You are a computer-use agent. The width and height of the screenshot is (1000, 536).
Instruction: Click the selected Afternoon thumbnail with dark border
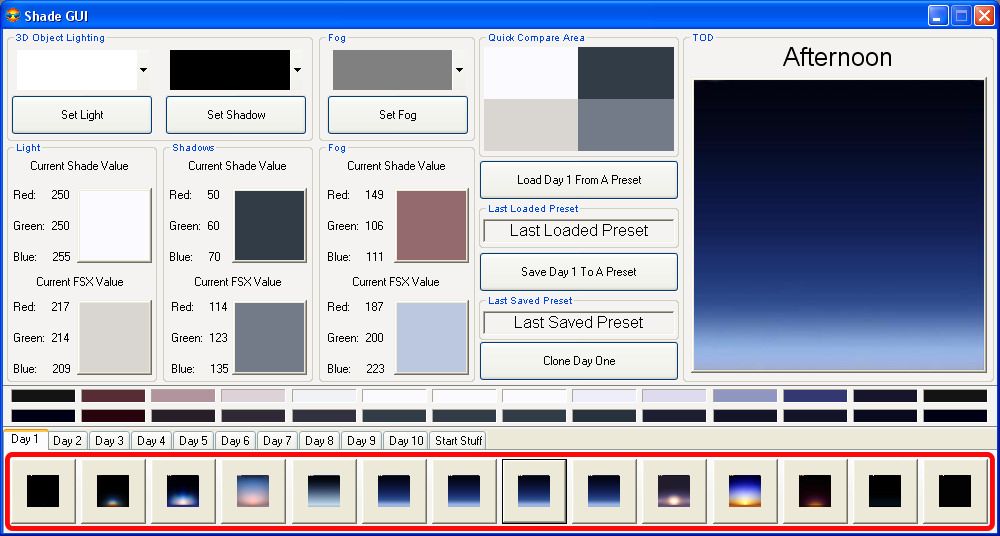coord(534,491)
